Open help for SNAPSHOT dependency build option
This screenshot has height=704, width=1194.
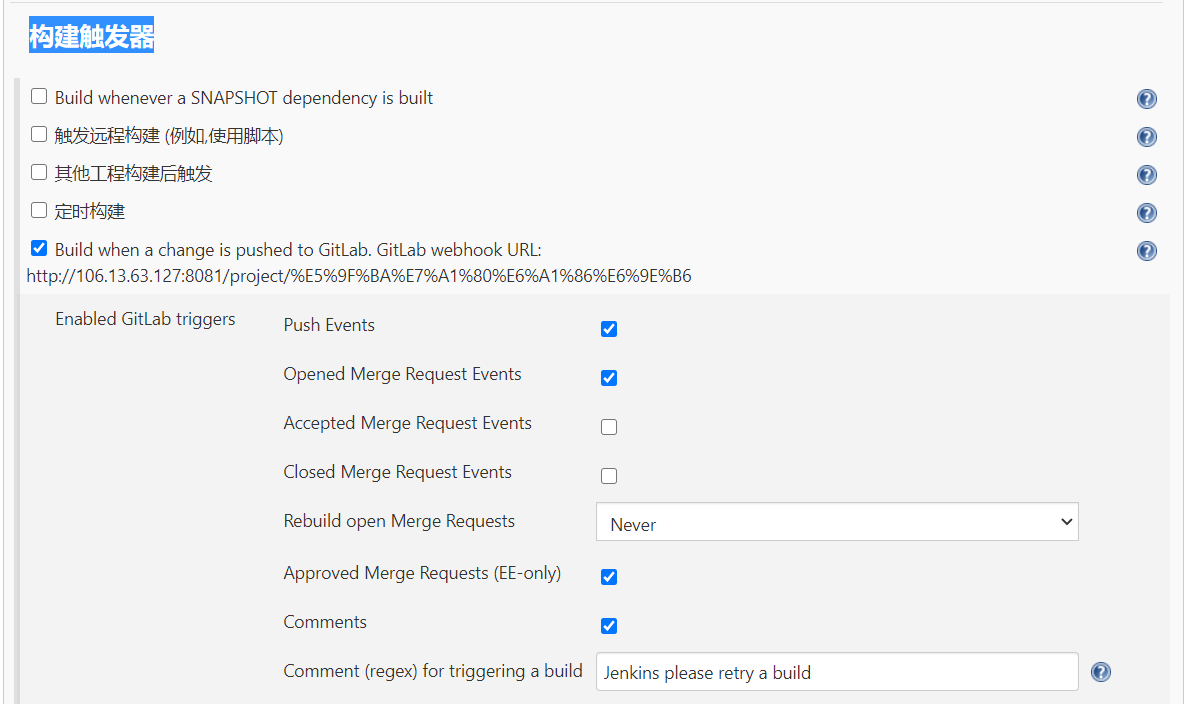point(1147,99)
